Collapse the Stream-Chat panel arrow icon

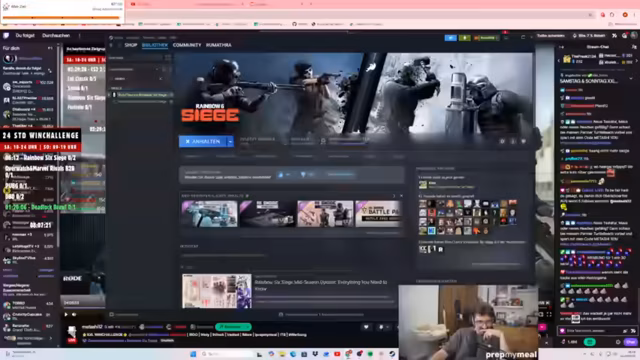click(561, 47)
